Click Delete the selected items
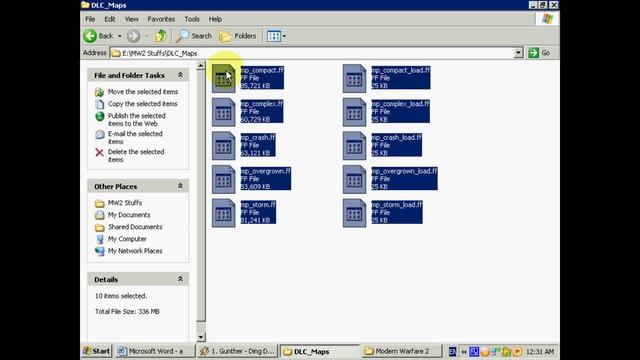The height and width of the screenshot is (360, 640). click(136, 156)
